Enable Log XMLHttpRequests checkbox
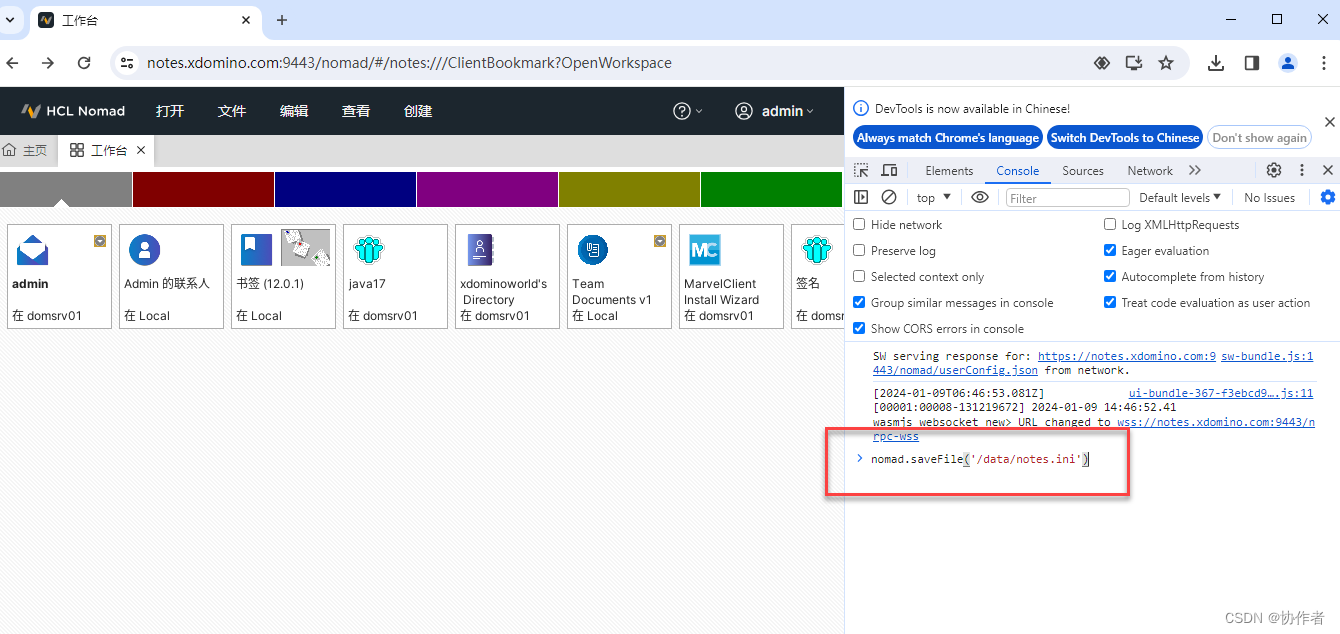 (1110, 225)
